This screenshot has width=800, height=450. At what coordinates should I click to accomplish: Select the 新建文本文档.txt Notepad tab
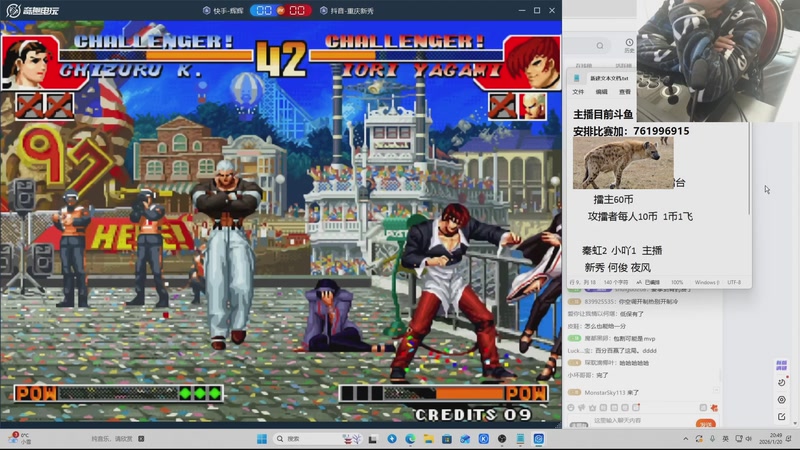pos(609,78)
